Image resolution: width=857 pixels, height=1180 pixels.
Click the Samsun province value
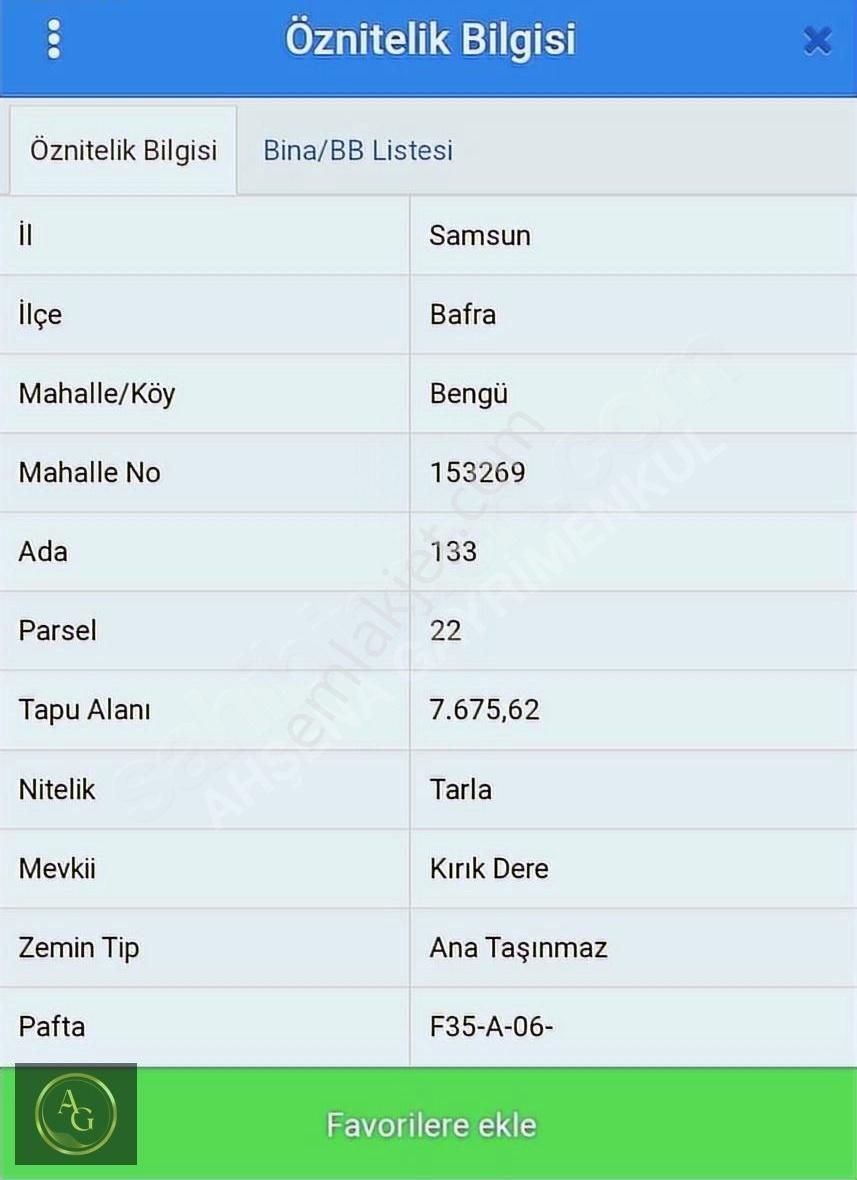480,236
